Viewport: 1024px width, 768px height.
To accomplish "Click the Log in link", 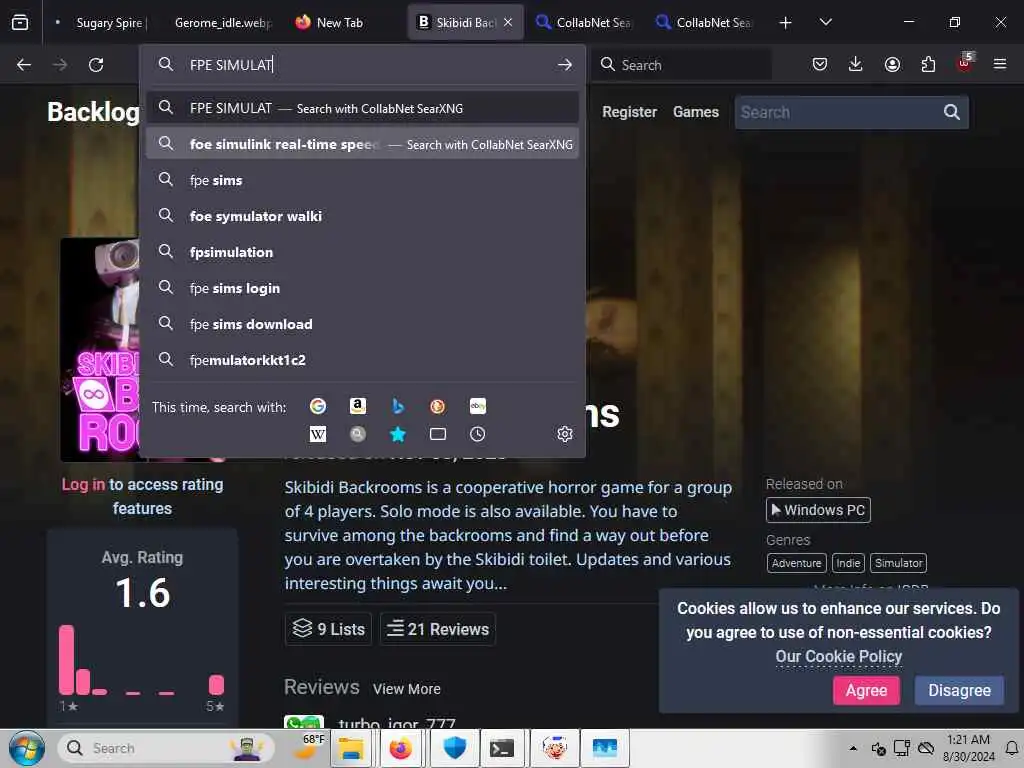I will tap(83, 485).
